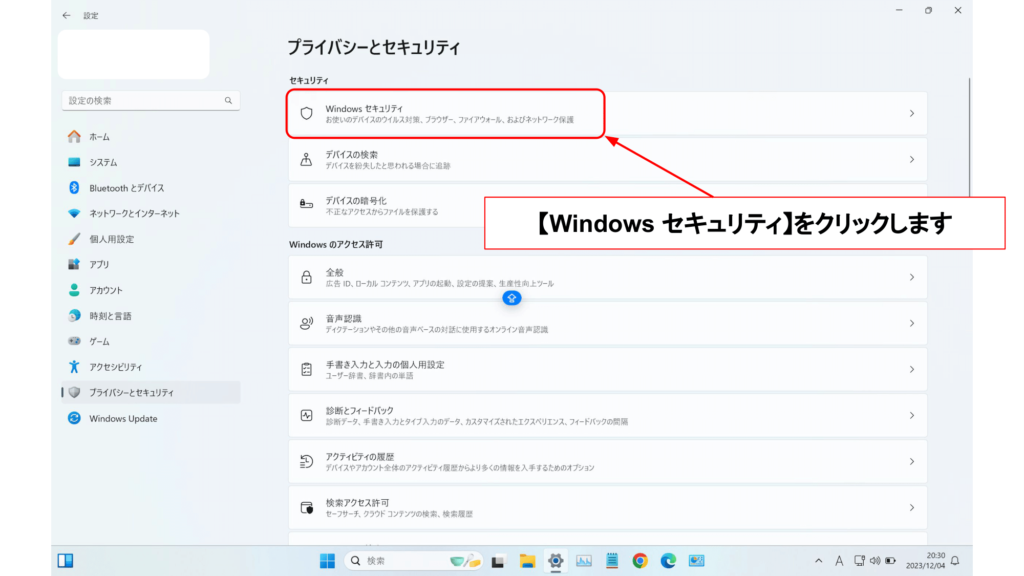This screenshot has width=1024, height=576.
Task: Click the back arrow beside 設定
Action: 66,16
